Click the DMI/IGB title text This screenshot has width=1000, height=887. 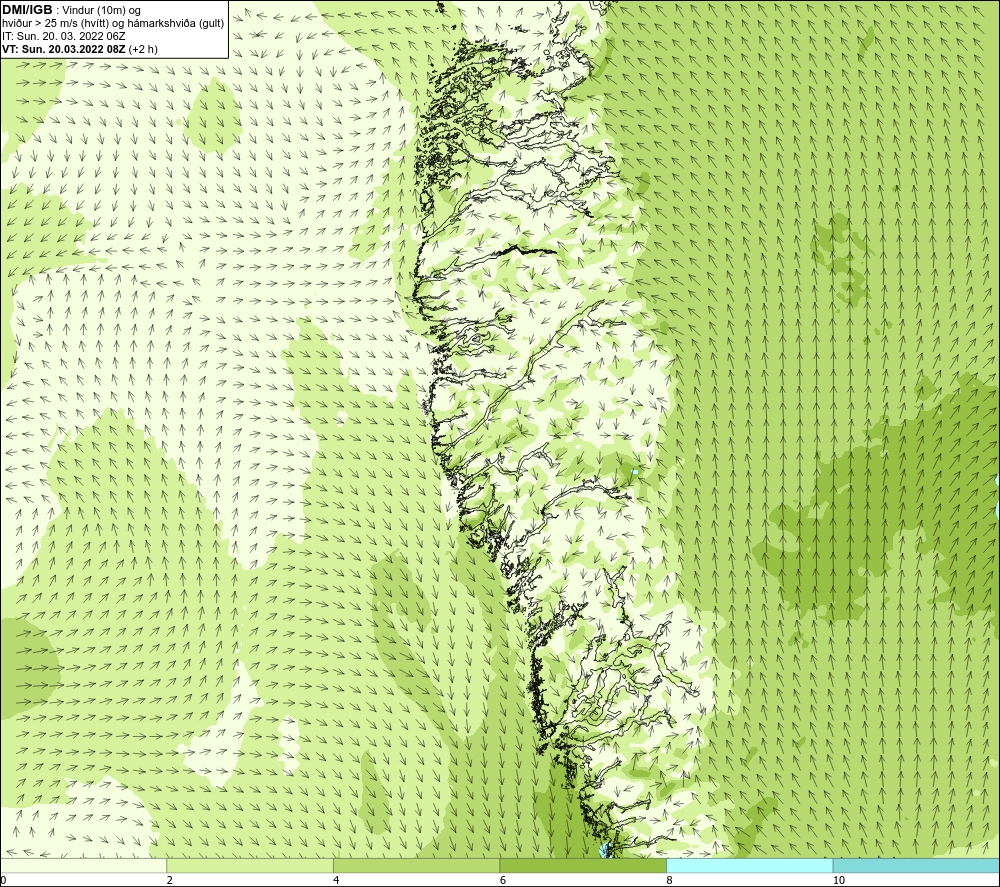27,10
